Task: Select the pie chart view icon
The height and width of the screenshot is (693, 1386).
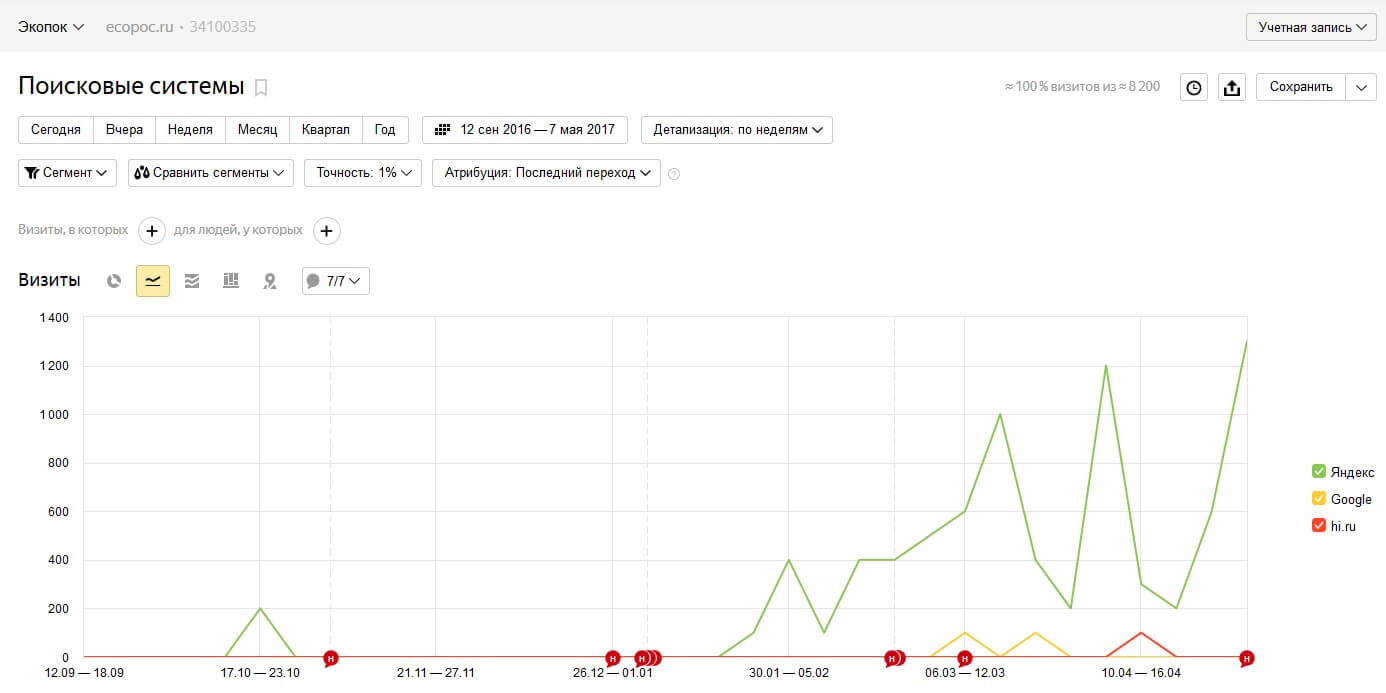Action: coord(114,281)
